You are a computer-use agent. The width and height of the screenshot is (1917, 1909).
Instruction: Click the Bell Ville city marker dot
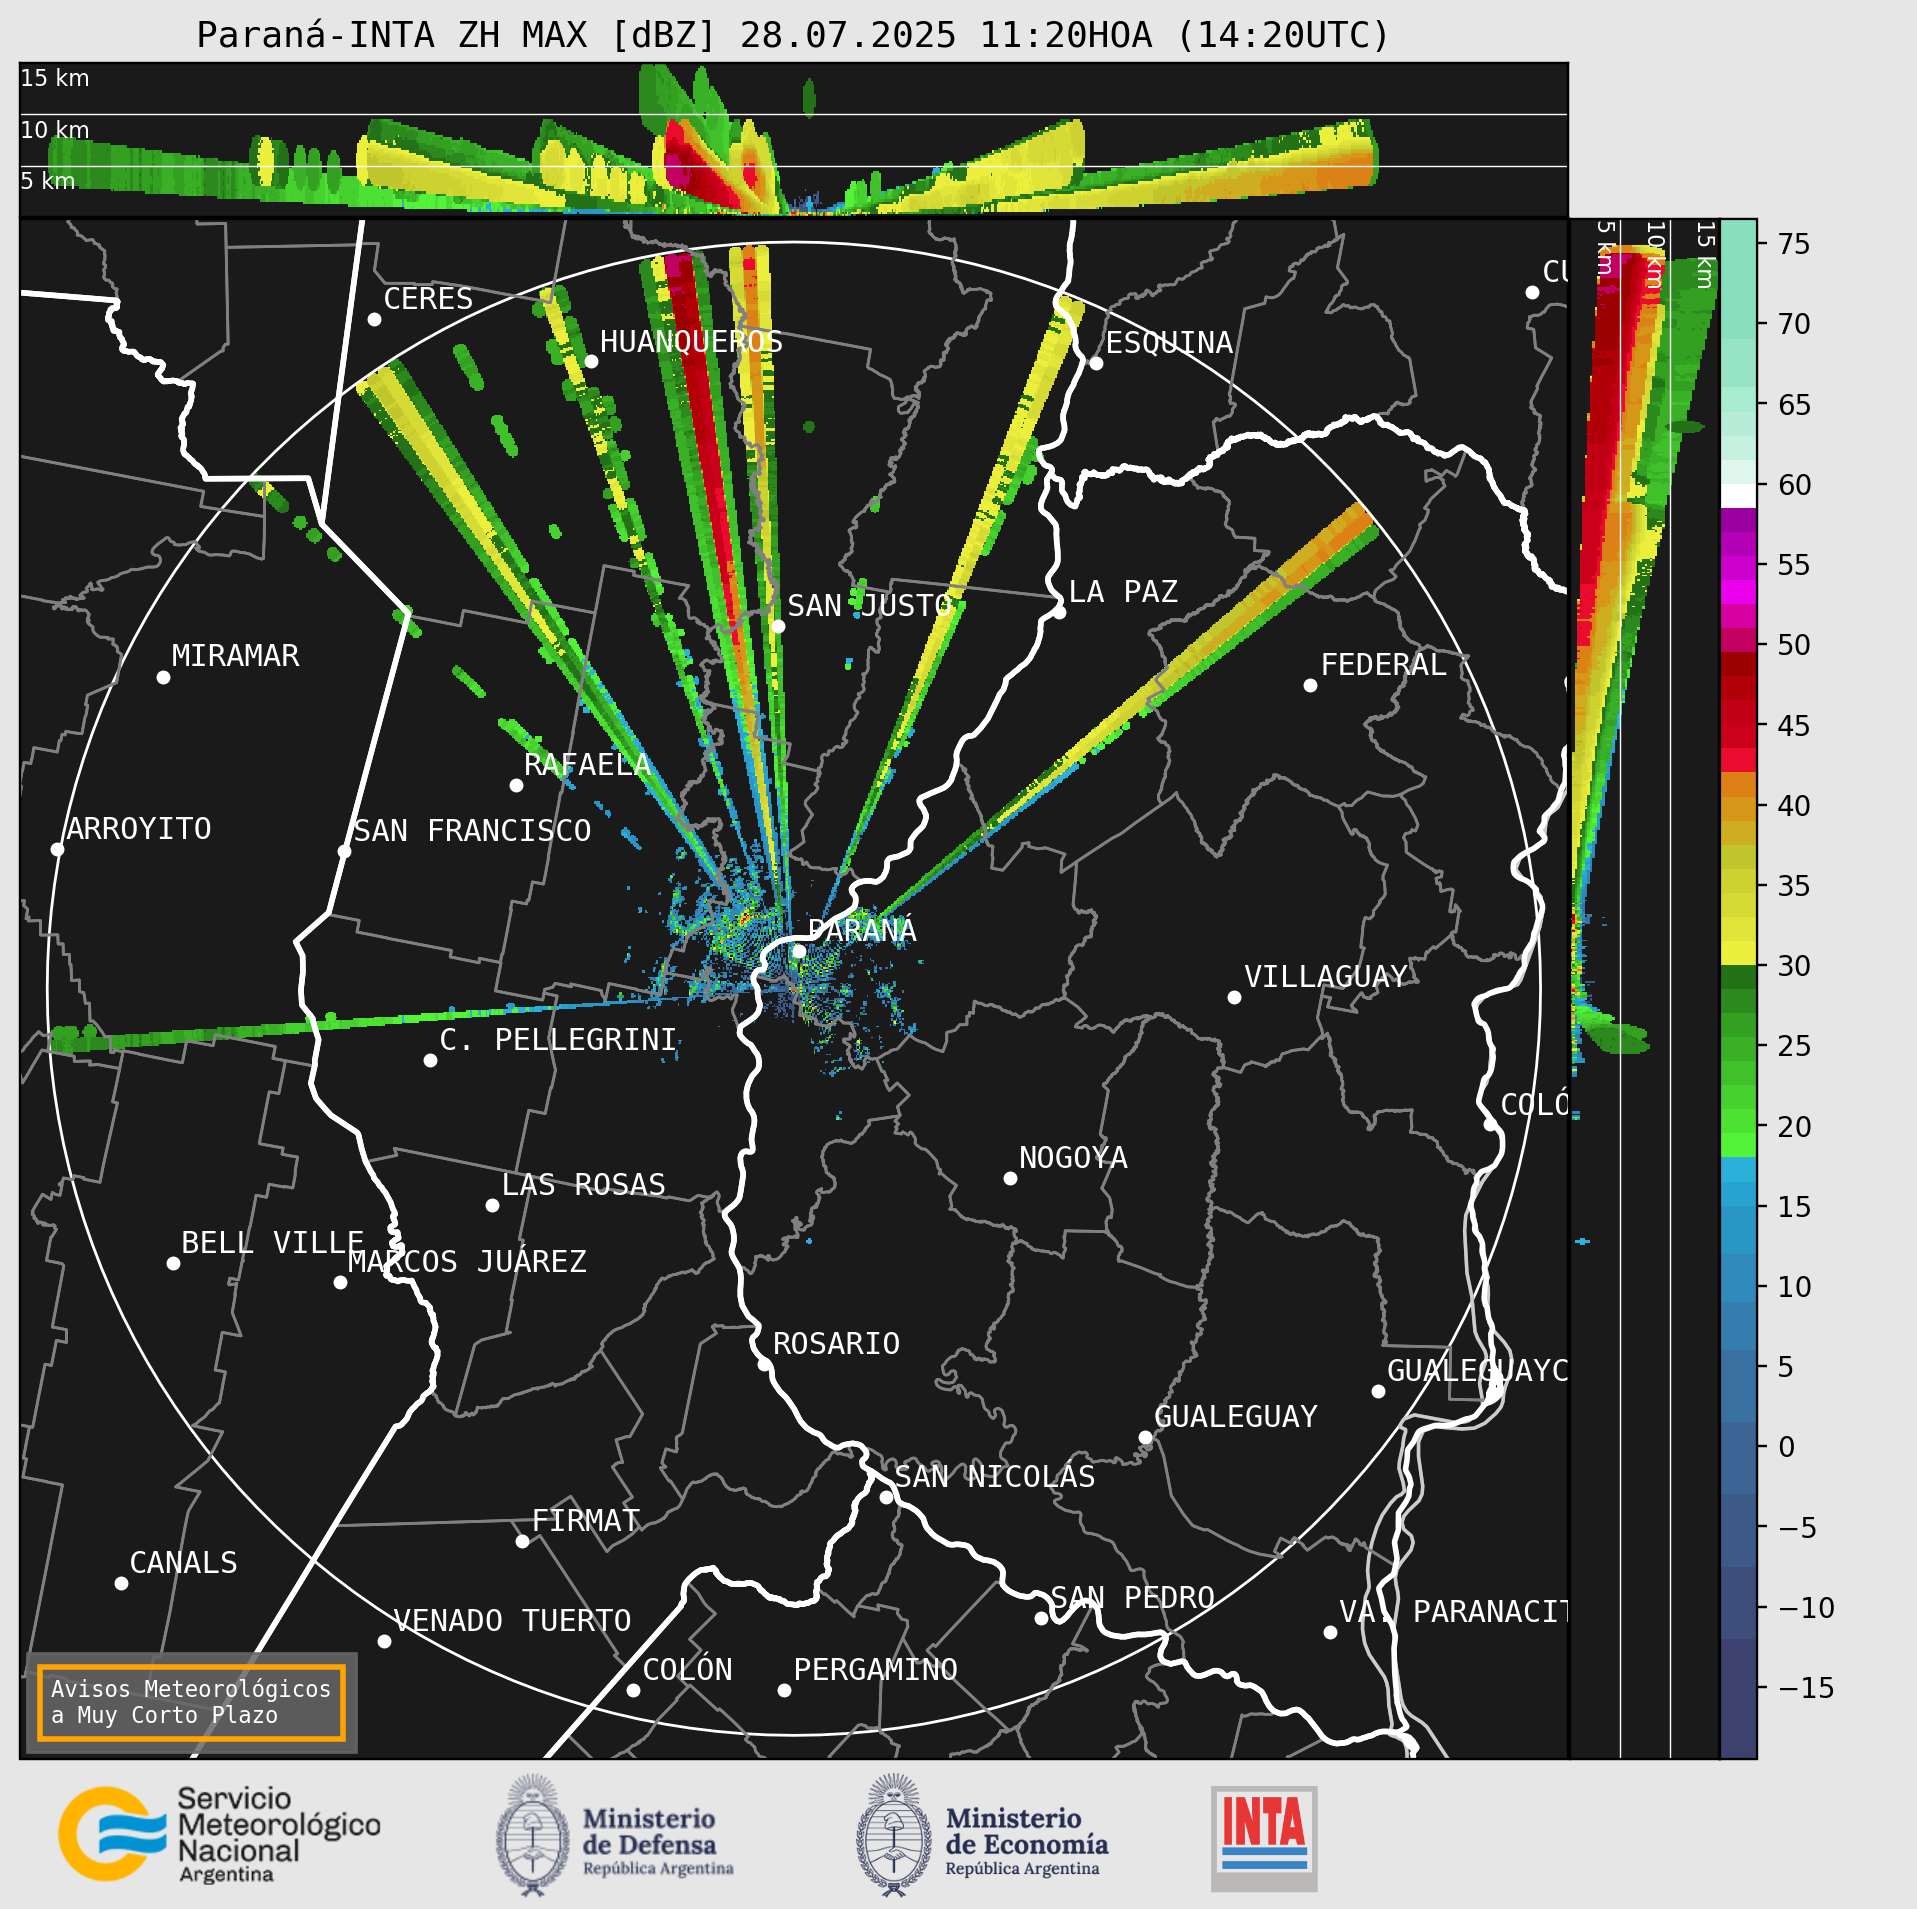pyautogui.click(x=173, y=1263)
